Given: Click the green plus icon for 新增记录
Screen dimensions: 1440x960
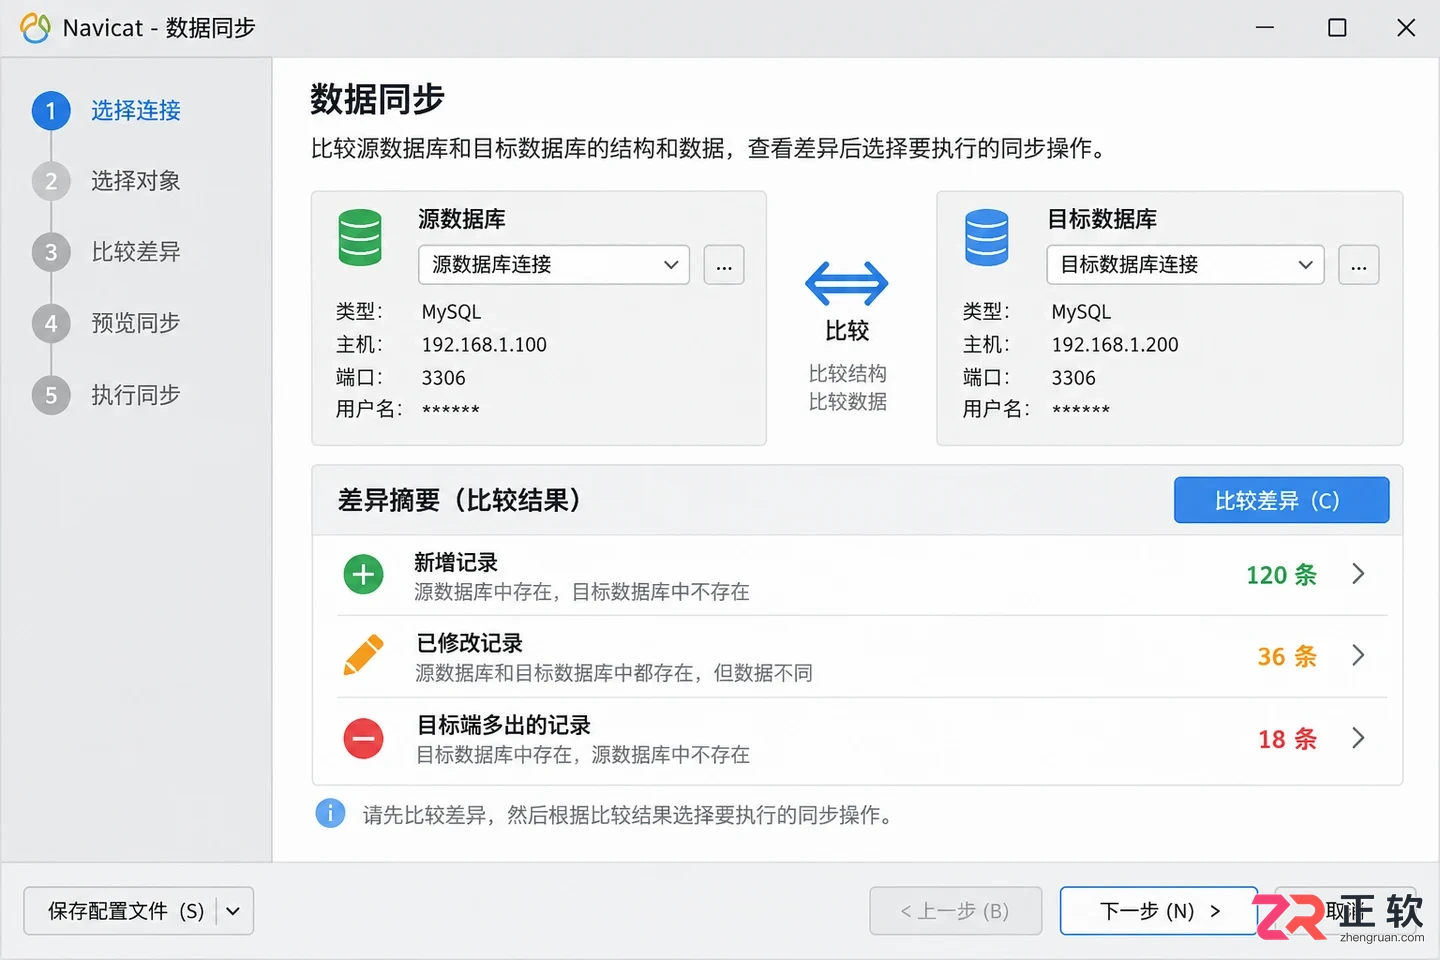Looking at the screenshot, I should 364,575.
